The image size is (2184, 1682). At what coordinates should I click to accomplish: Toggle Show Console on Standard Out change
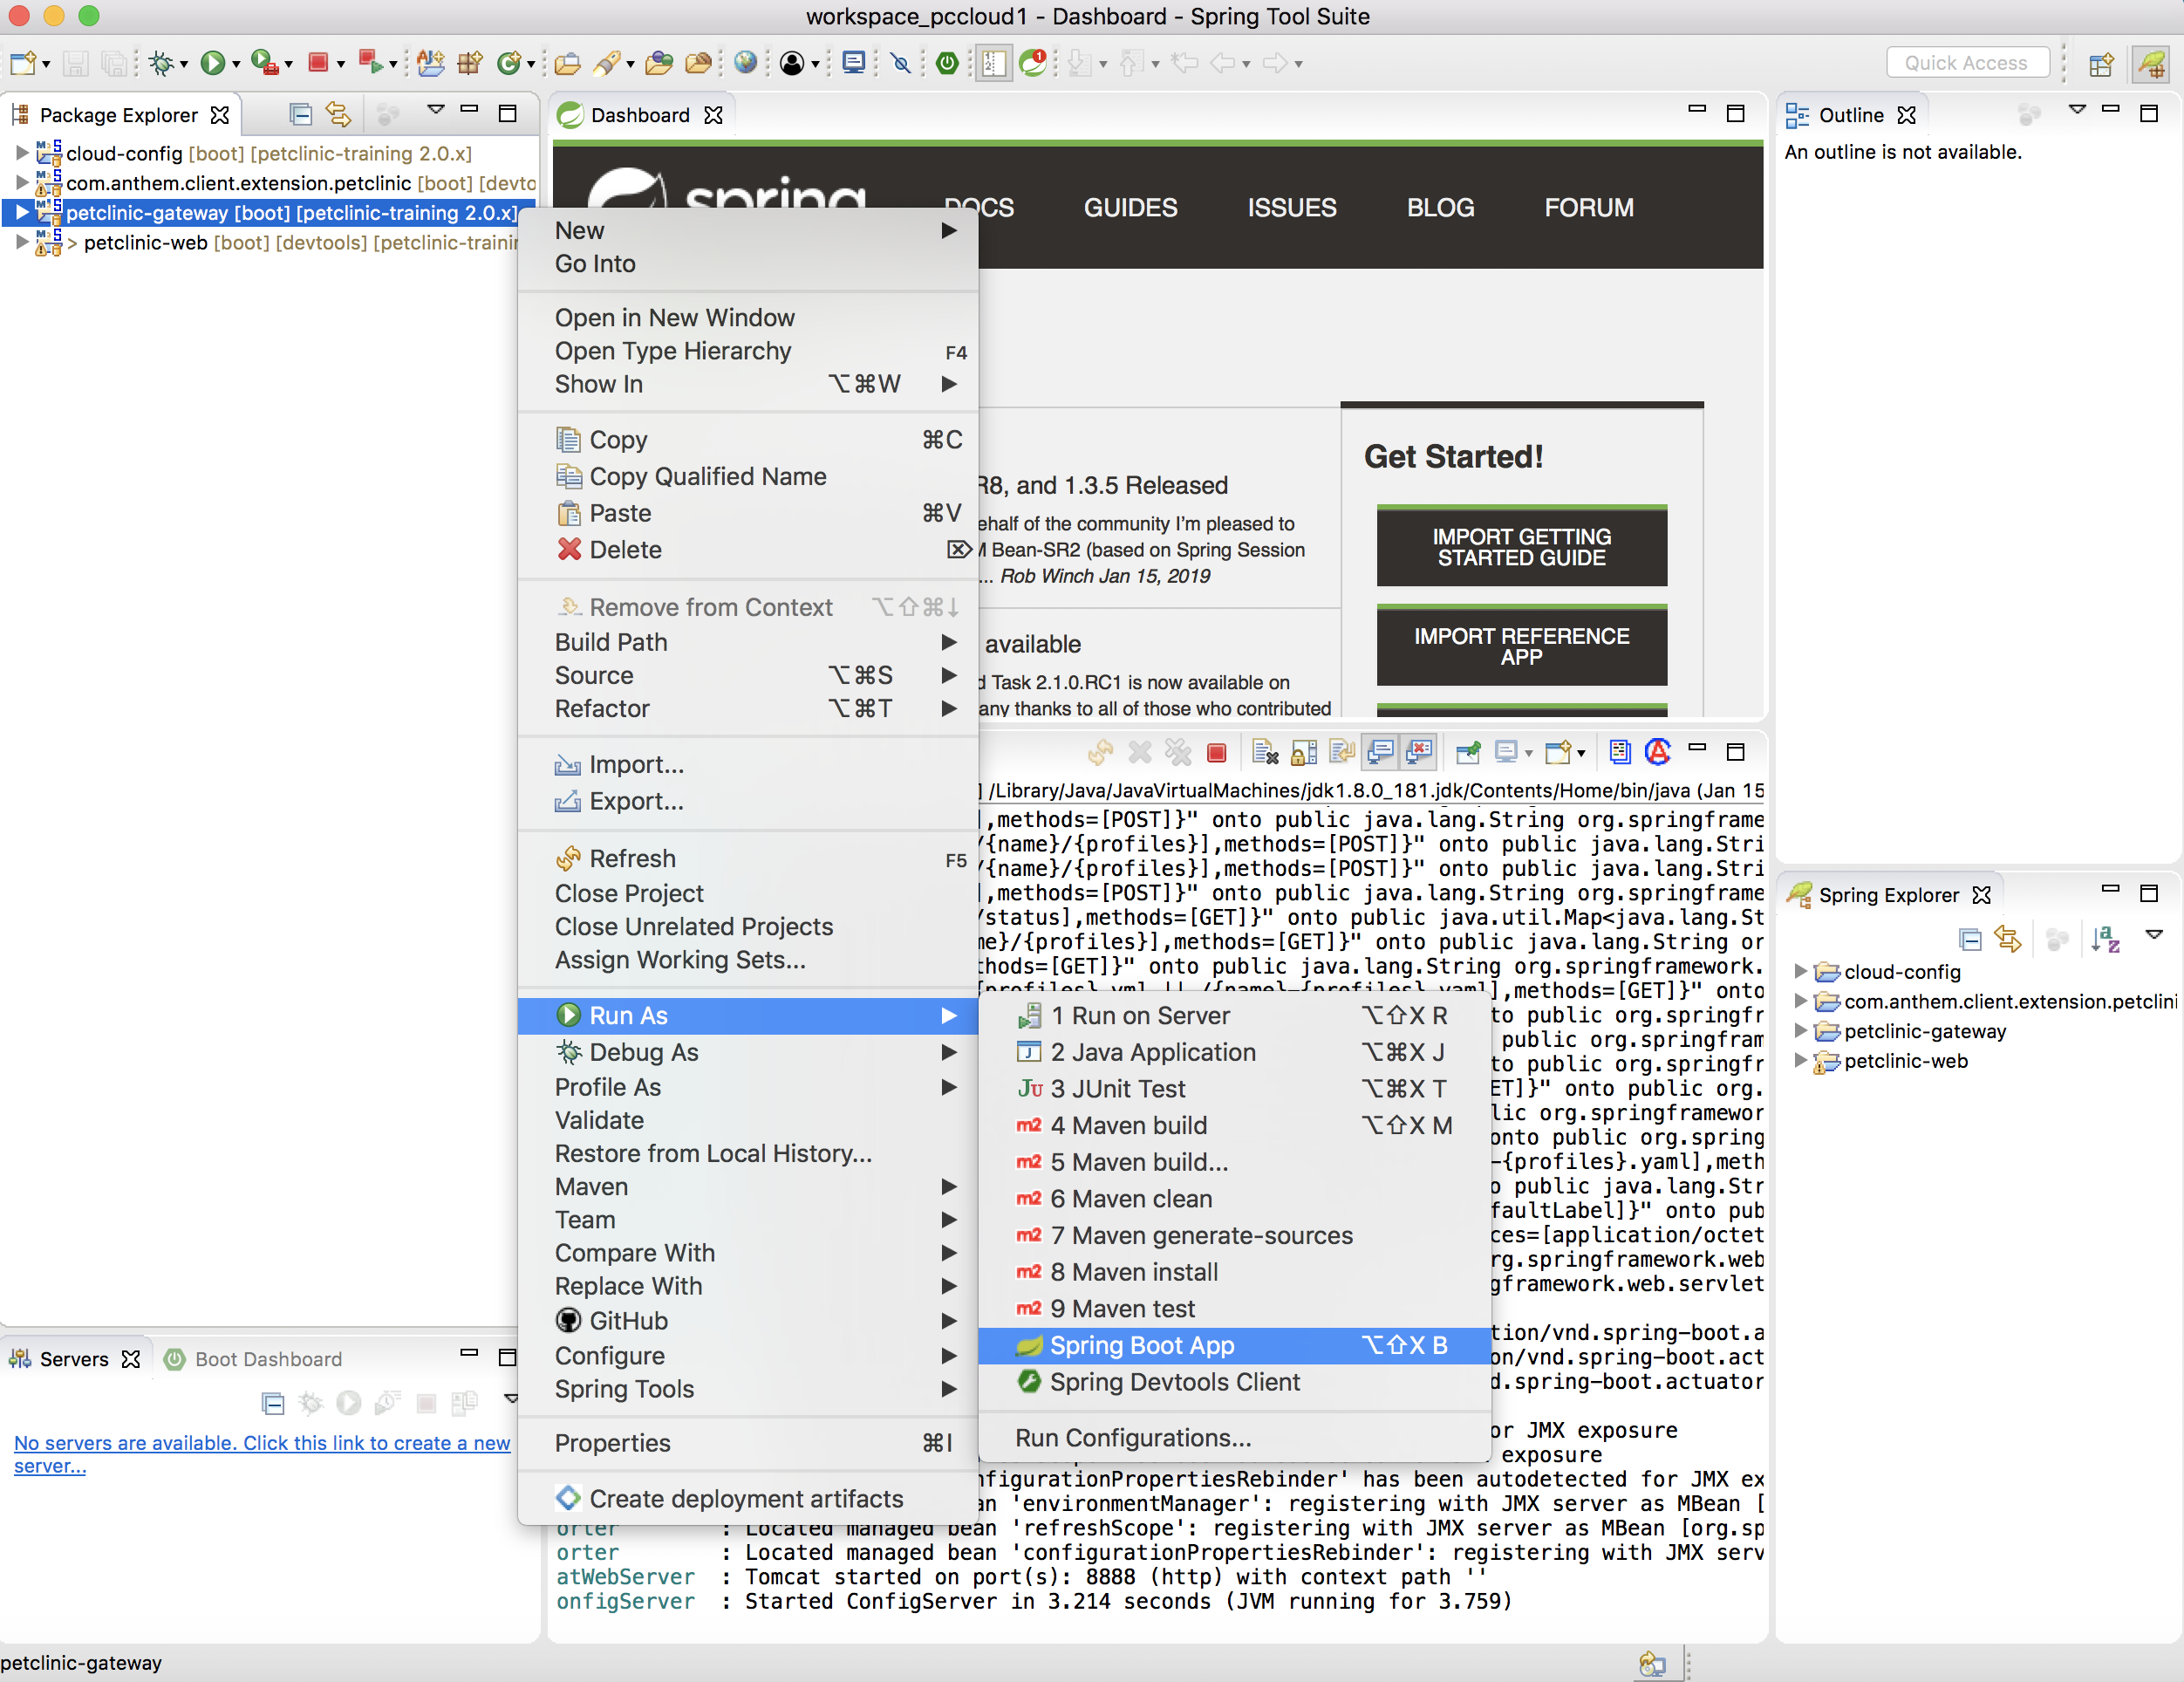(x=1381, y=752)
